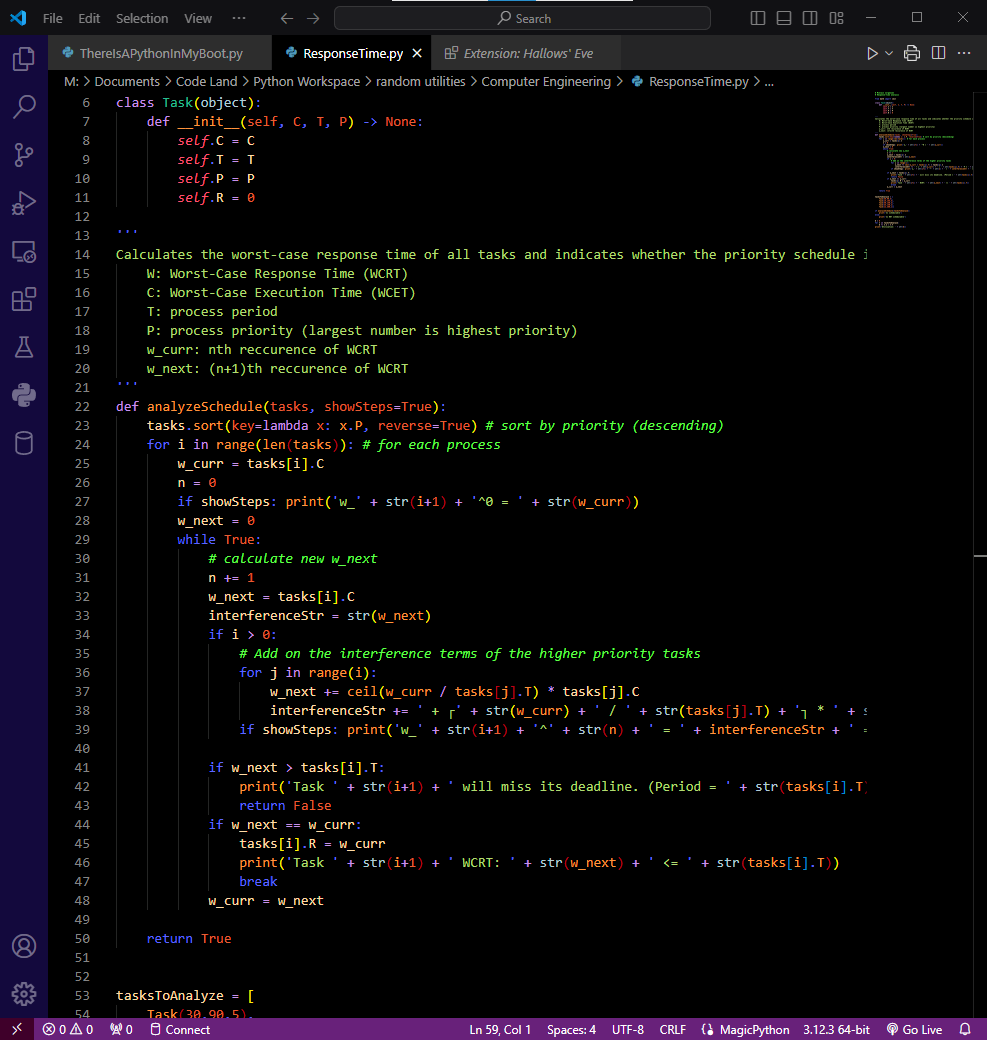Image resolution: width=987 pixels, height=1040 pixels.
Task: Open the Testing flask view
Action: pyautogui.click(x=24, y=347)
